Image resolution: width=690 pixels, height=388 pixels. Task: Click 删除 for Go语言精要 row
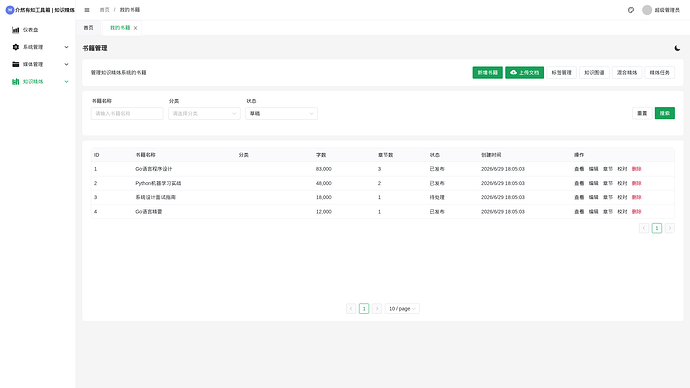pyautogui.click(x=637, y=212)
